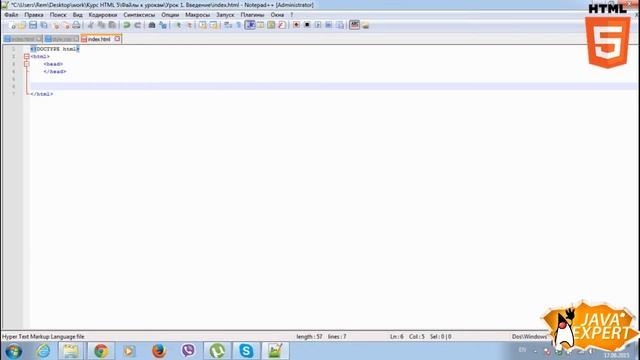Click the <!DOCTYPE html> code line
The image size is (640, 360).
tap(55, 49)
